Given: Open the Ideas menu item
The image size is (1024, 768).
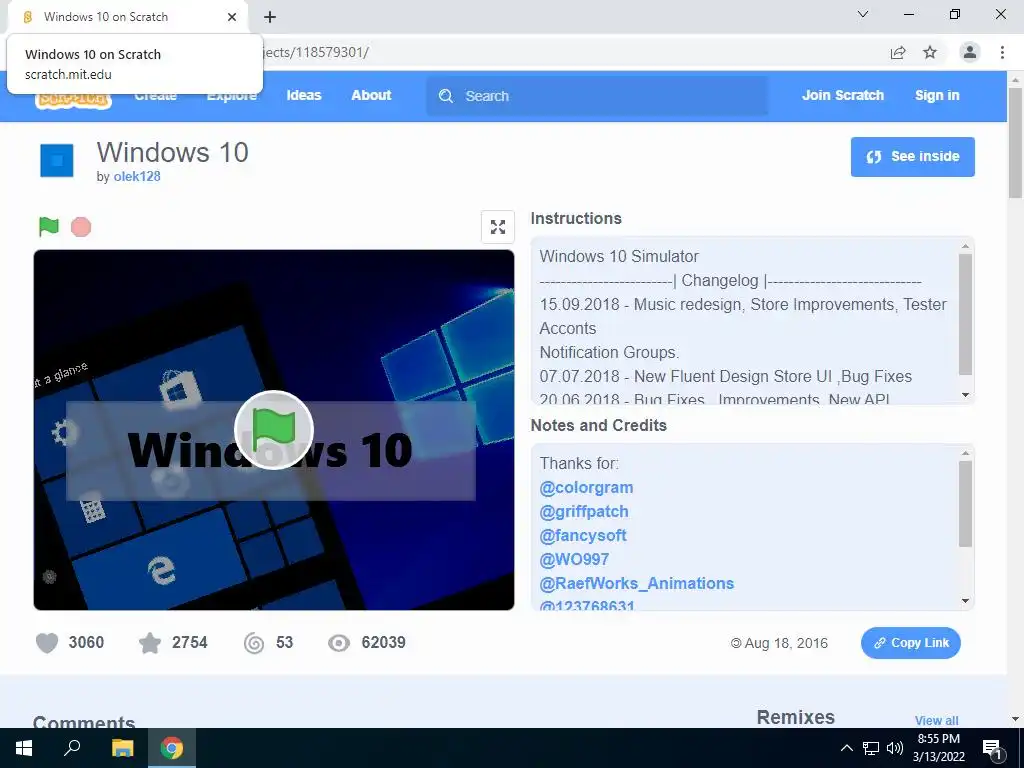Looking at the screenshot, I should point(304,95).
